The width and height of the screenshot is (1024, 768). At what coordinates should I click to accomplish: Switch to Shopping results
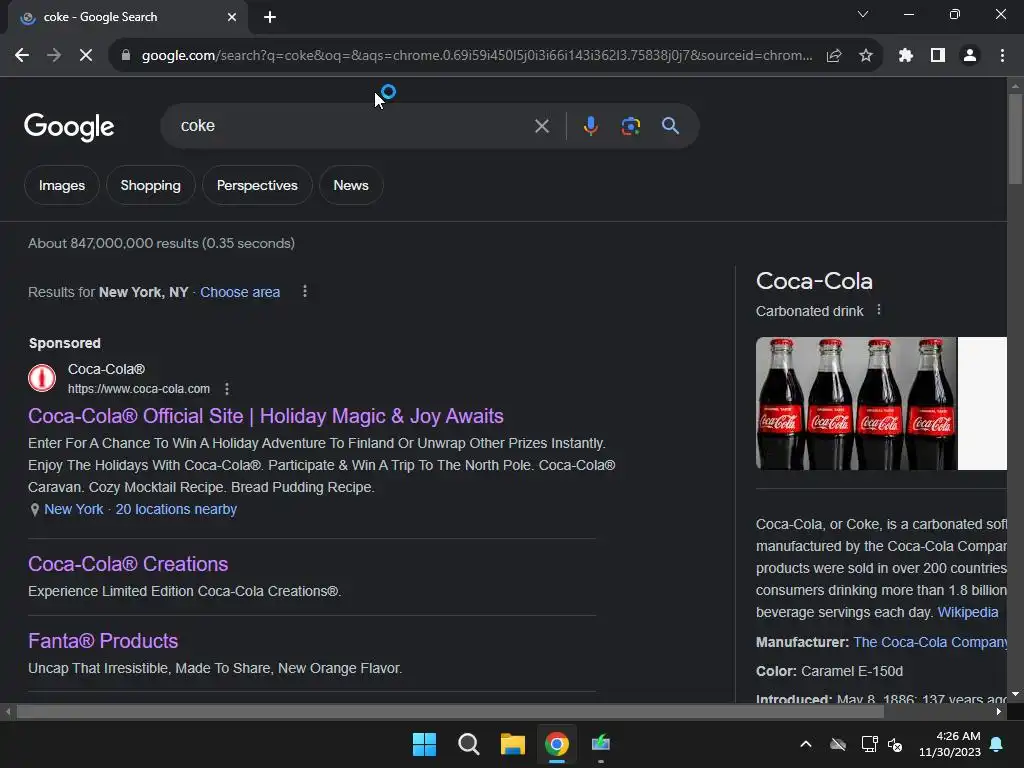coord(151,185)
